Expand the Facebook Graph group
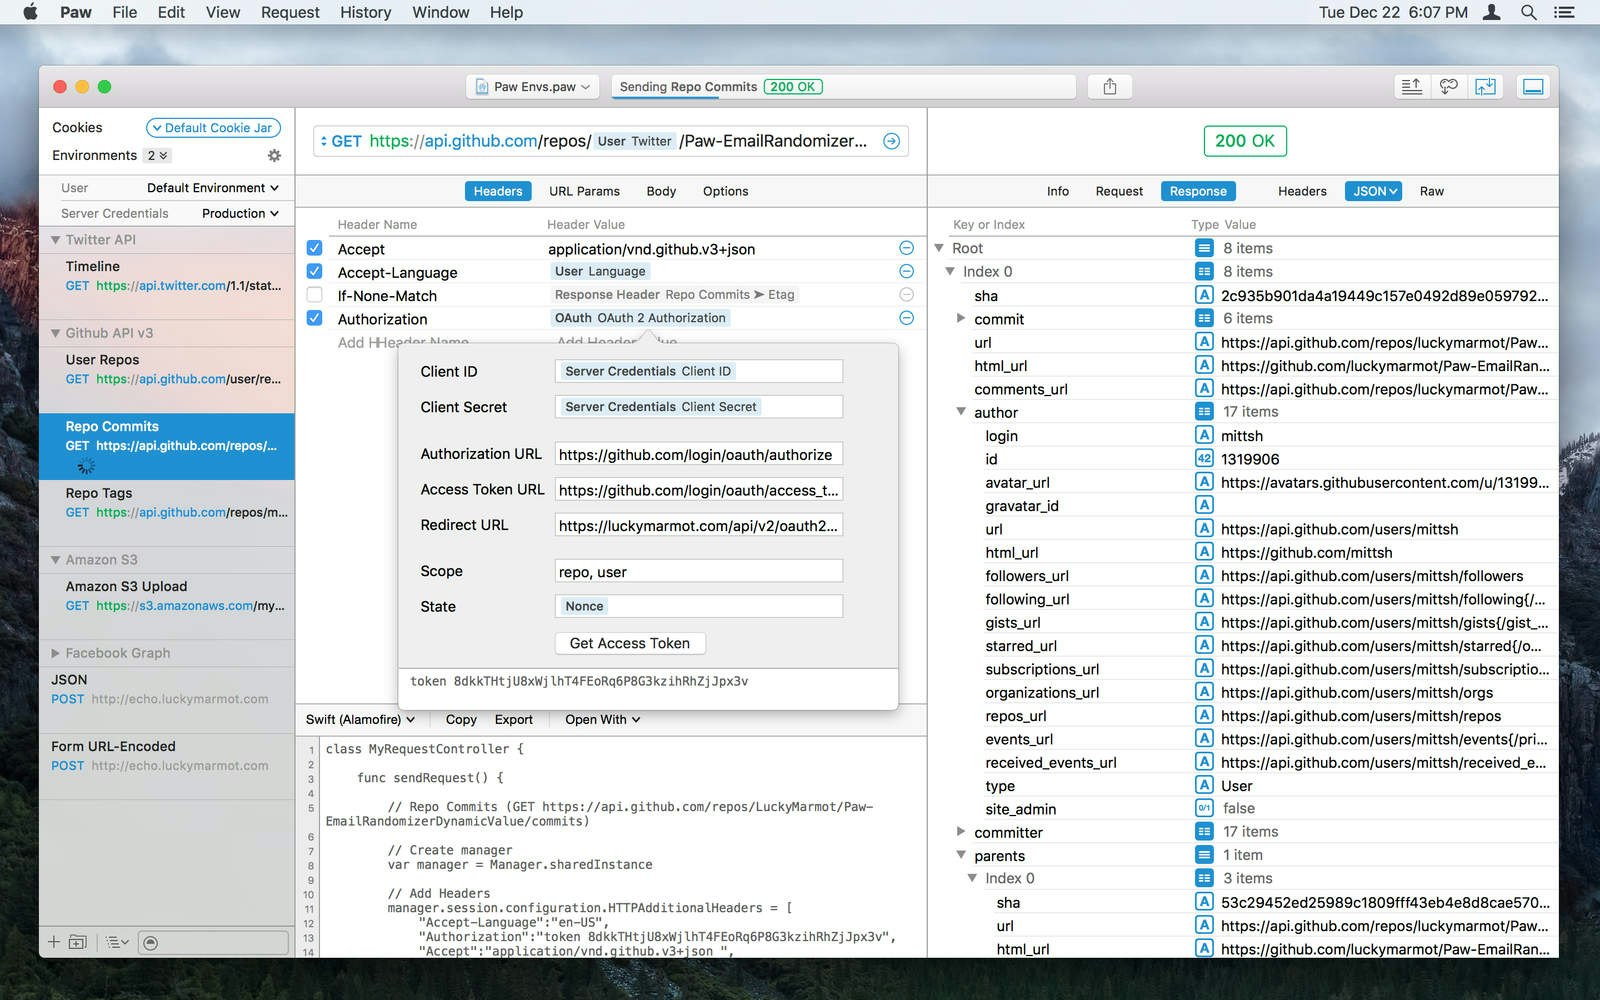Viewport: 1600px width, 1000px height. pos(56,653)
